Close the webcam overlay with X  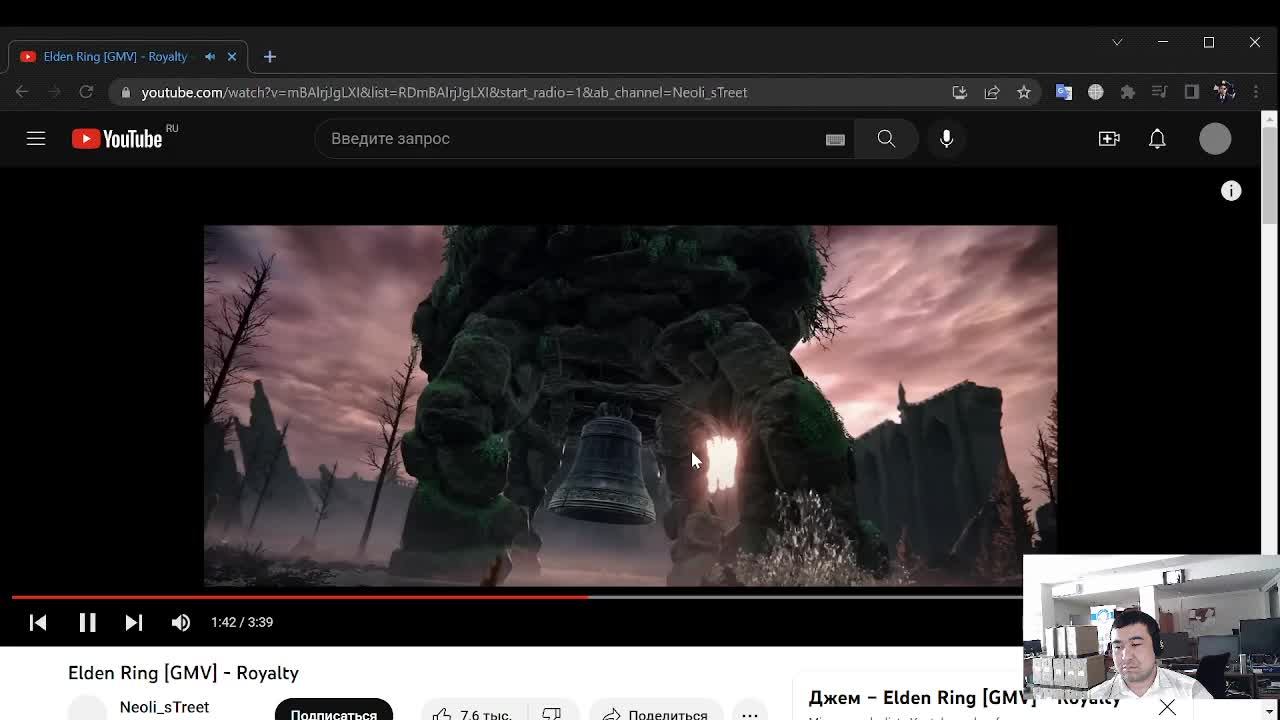[x=1167, y=708]
